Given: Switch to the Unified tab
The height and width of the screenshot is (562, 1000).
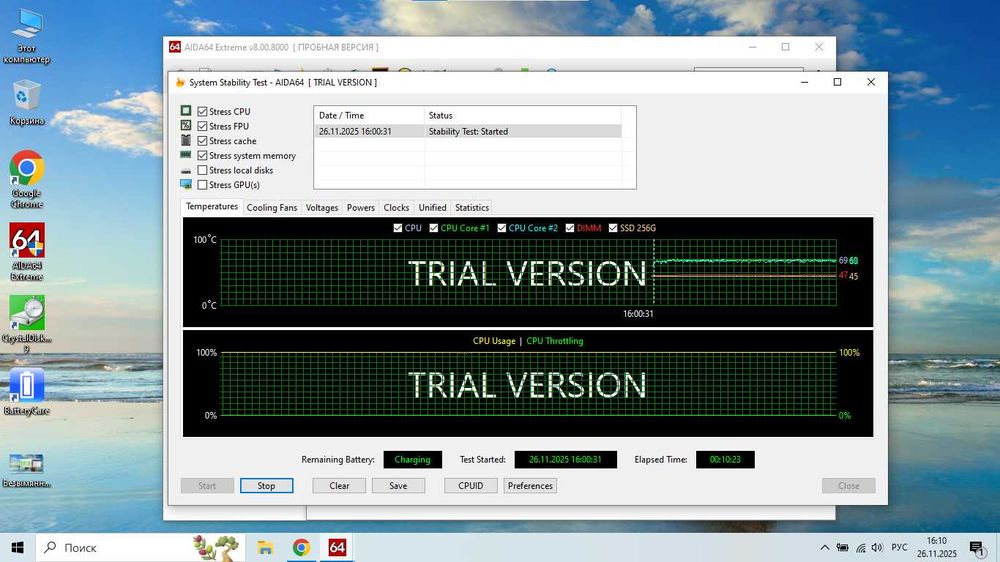Looking at the screenshot, I should coord(432,207).
